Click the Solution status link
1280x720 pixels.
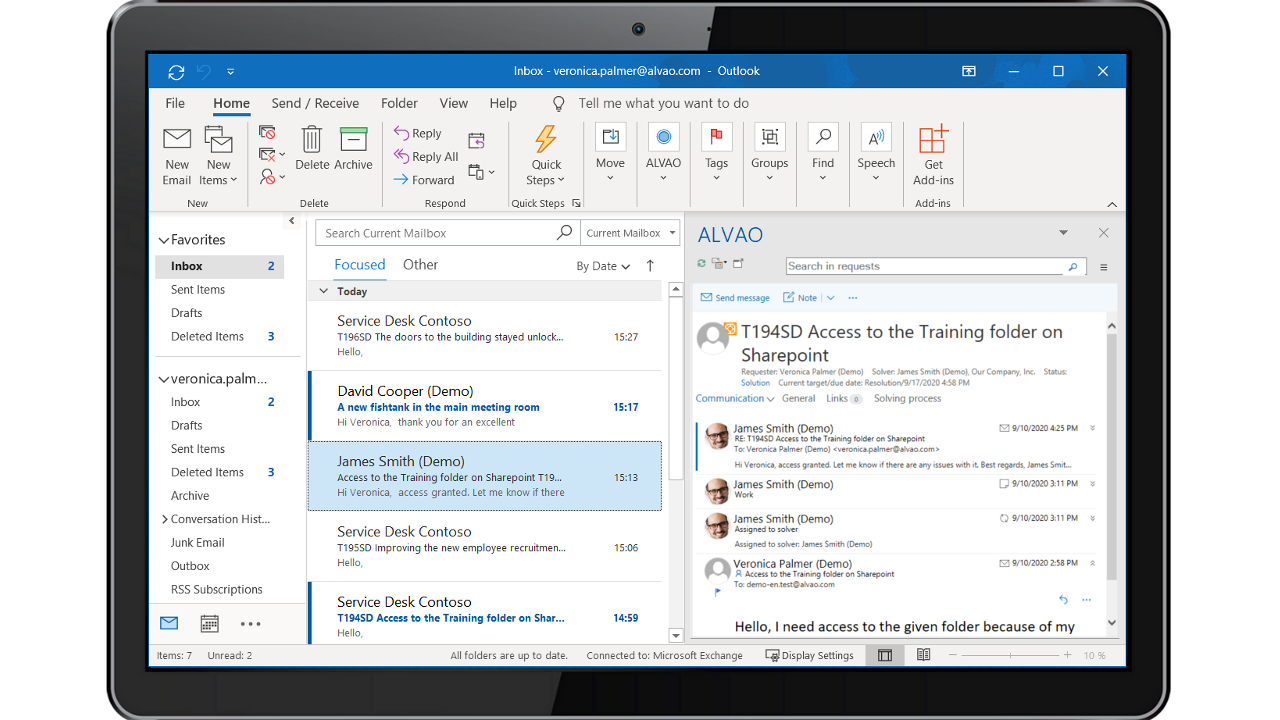click(756, 383)
